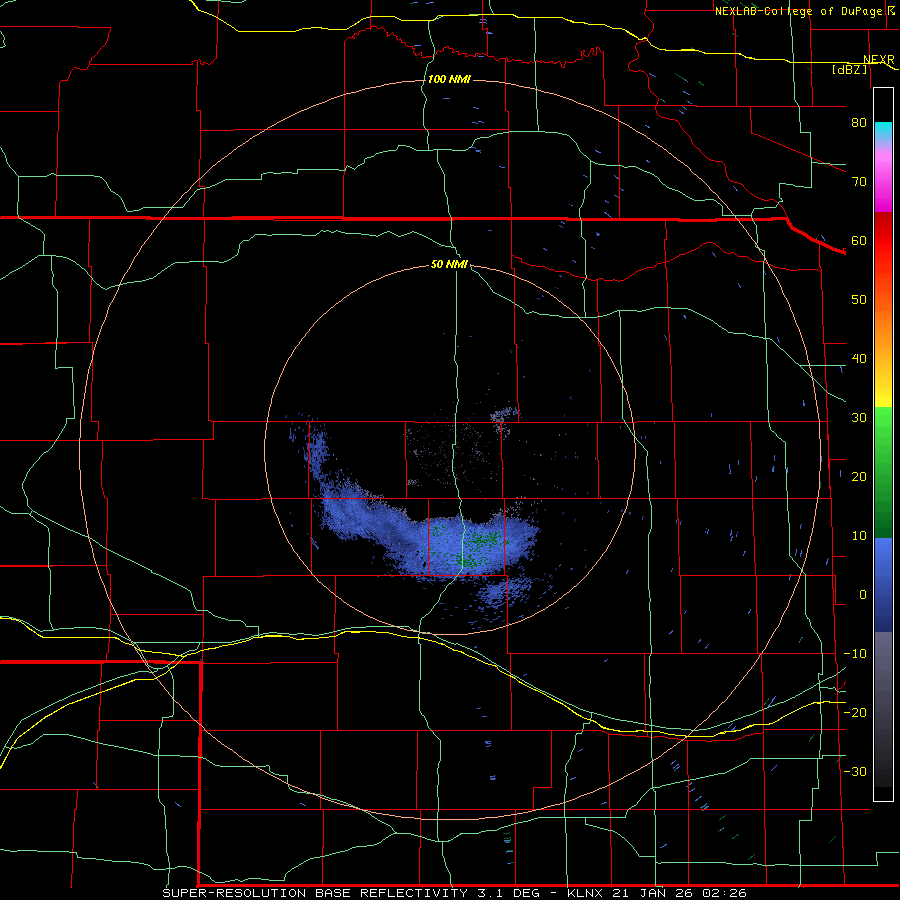Click the 50 NMI range ring label
Screen dimensions: 900x900
[449, 265]
